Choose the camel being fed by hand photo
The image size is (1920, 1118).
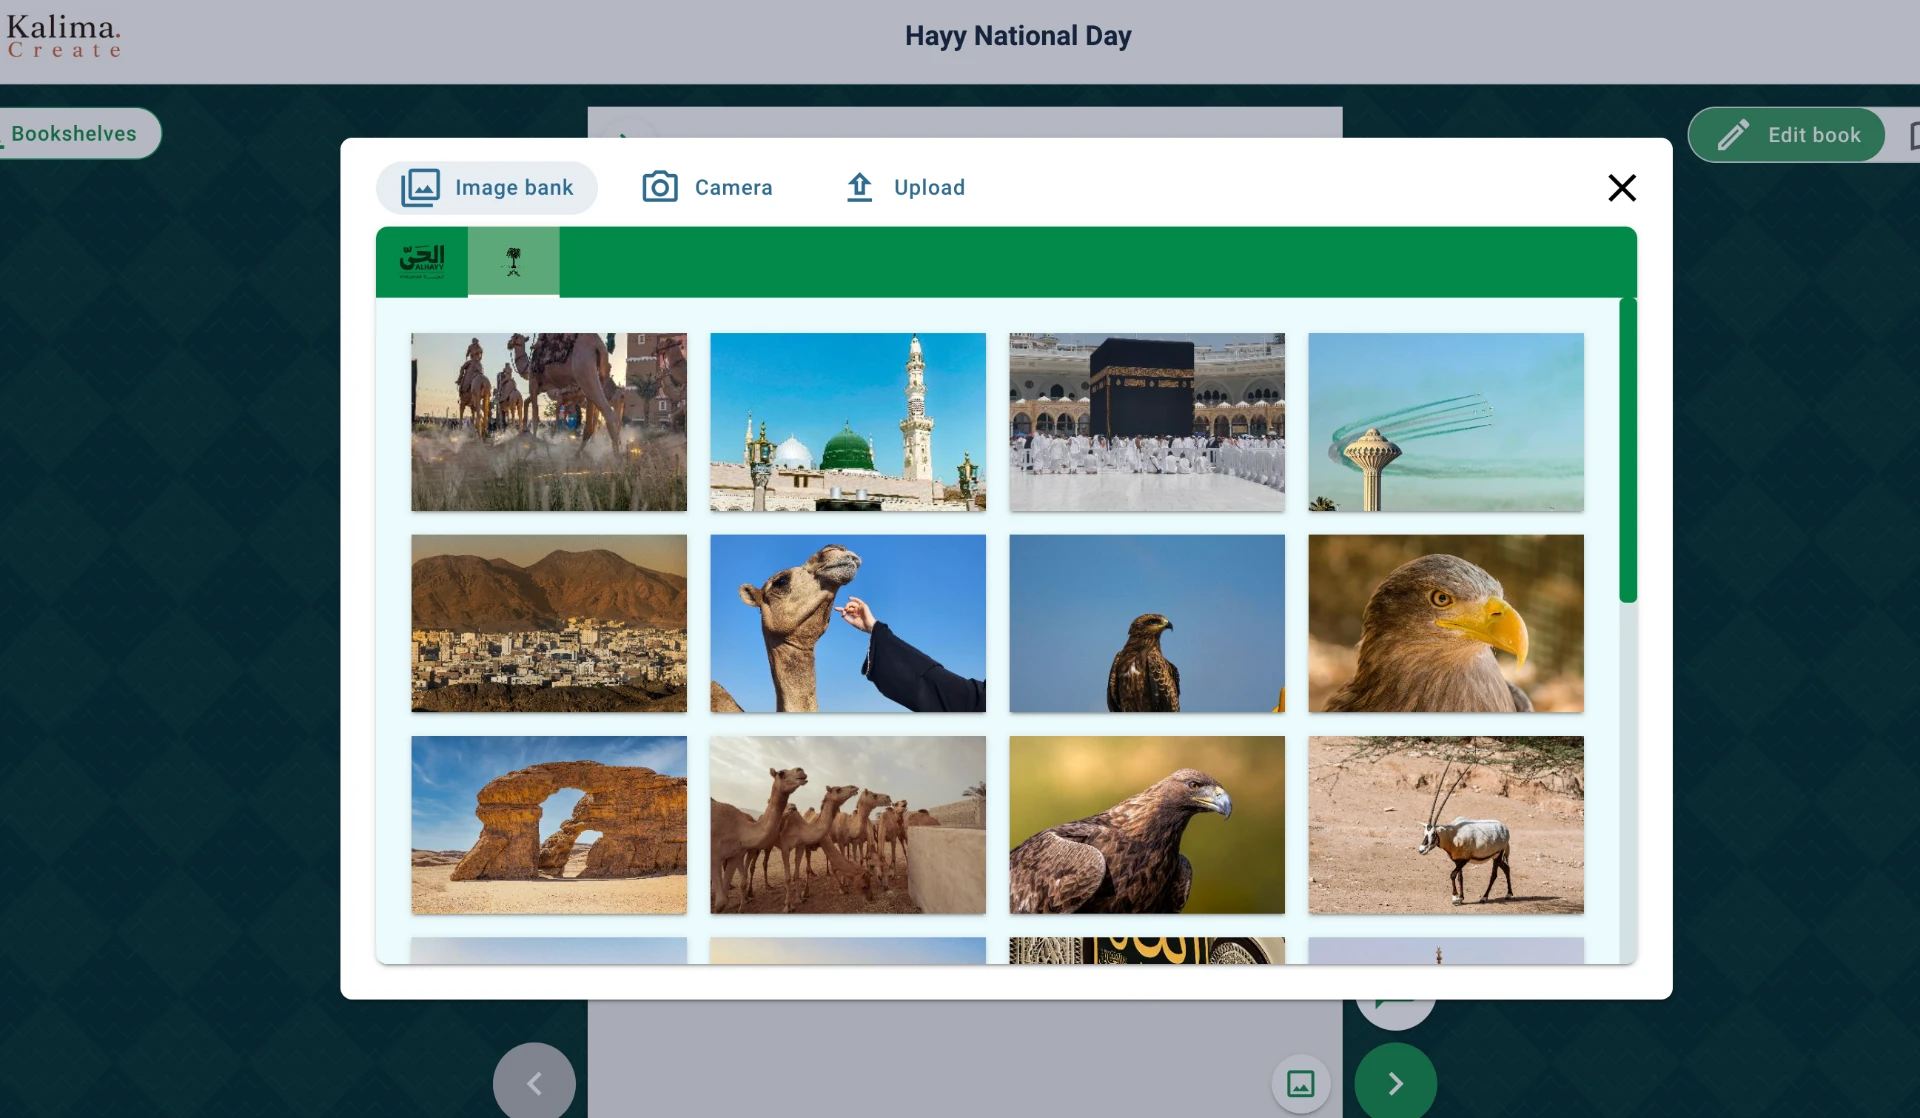coord(848,623)
